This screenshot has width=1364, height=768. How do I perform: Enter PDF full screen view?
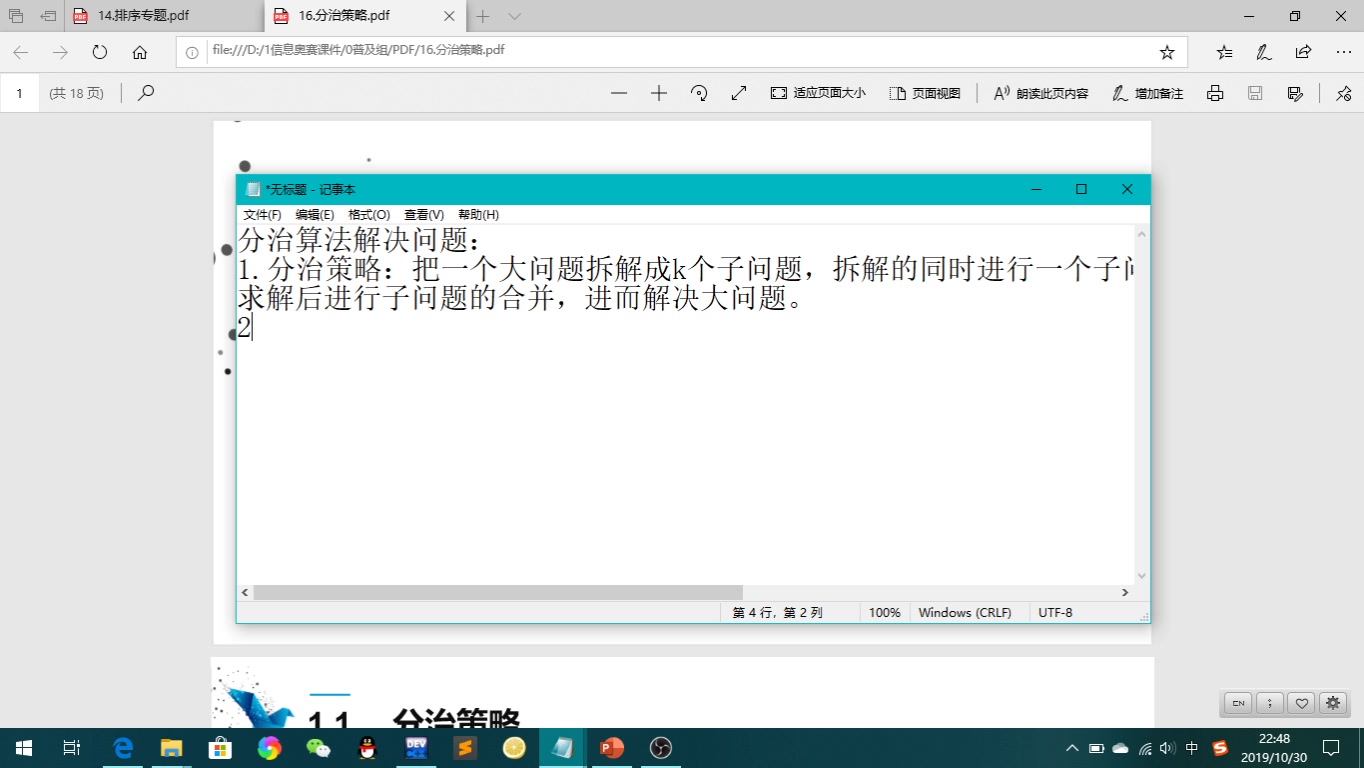click(739, 92)
